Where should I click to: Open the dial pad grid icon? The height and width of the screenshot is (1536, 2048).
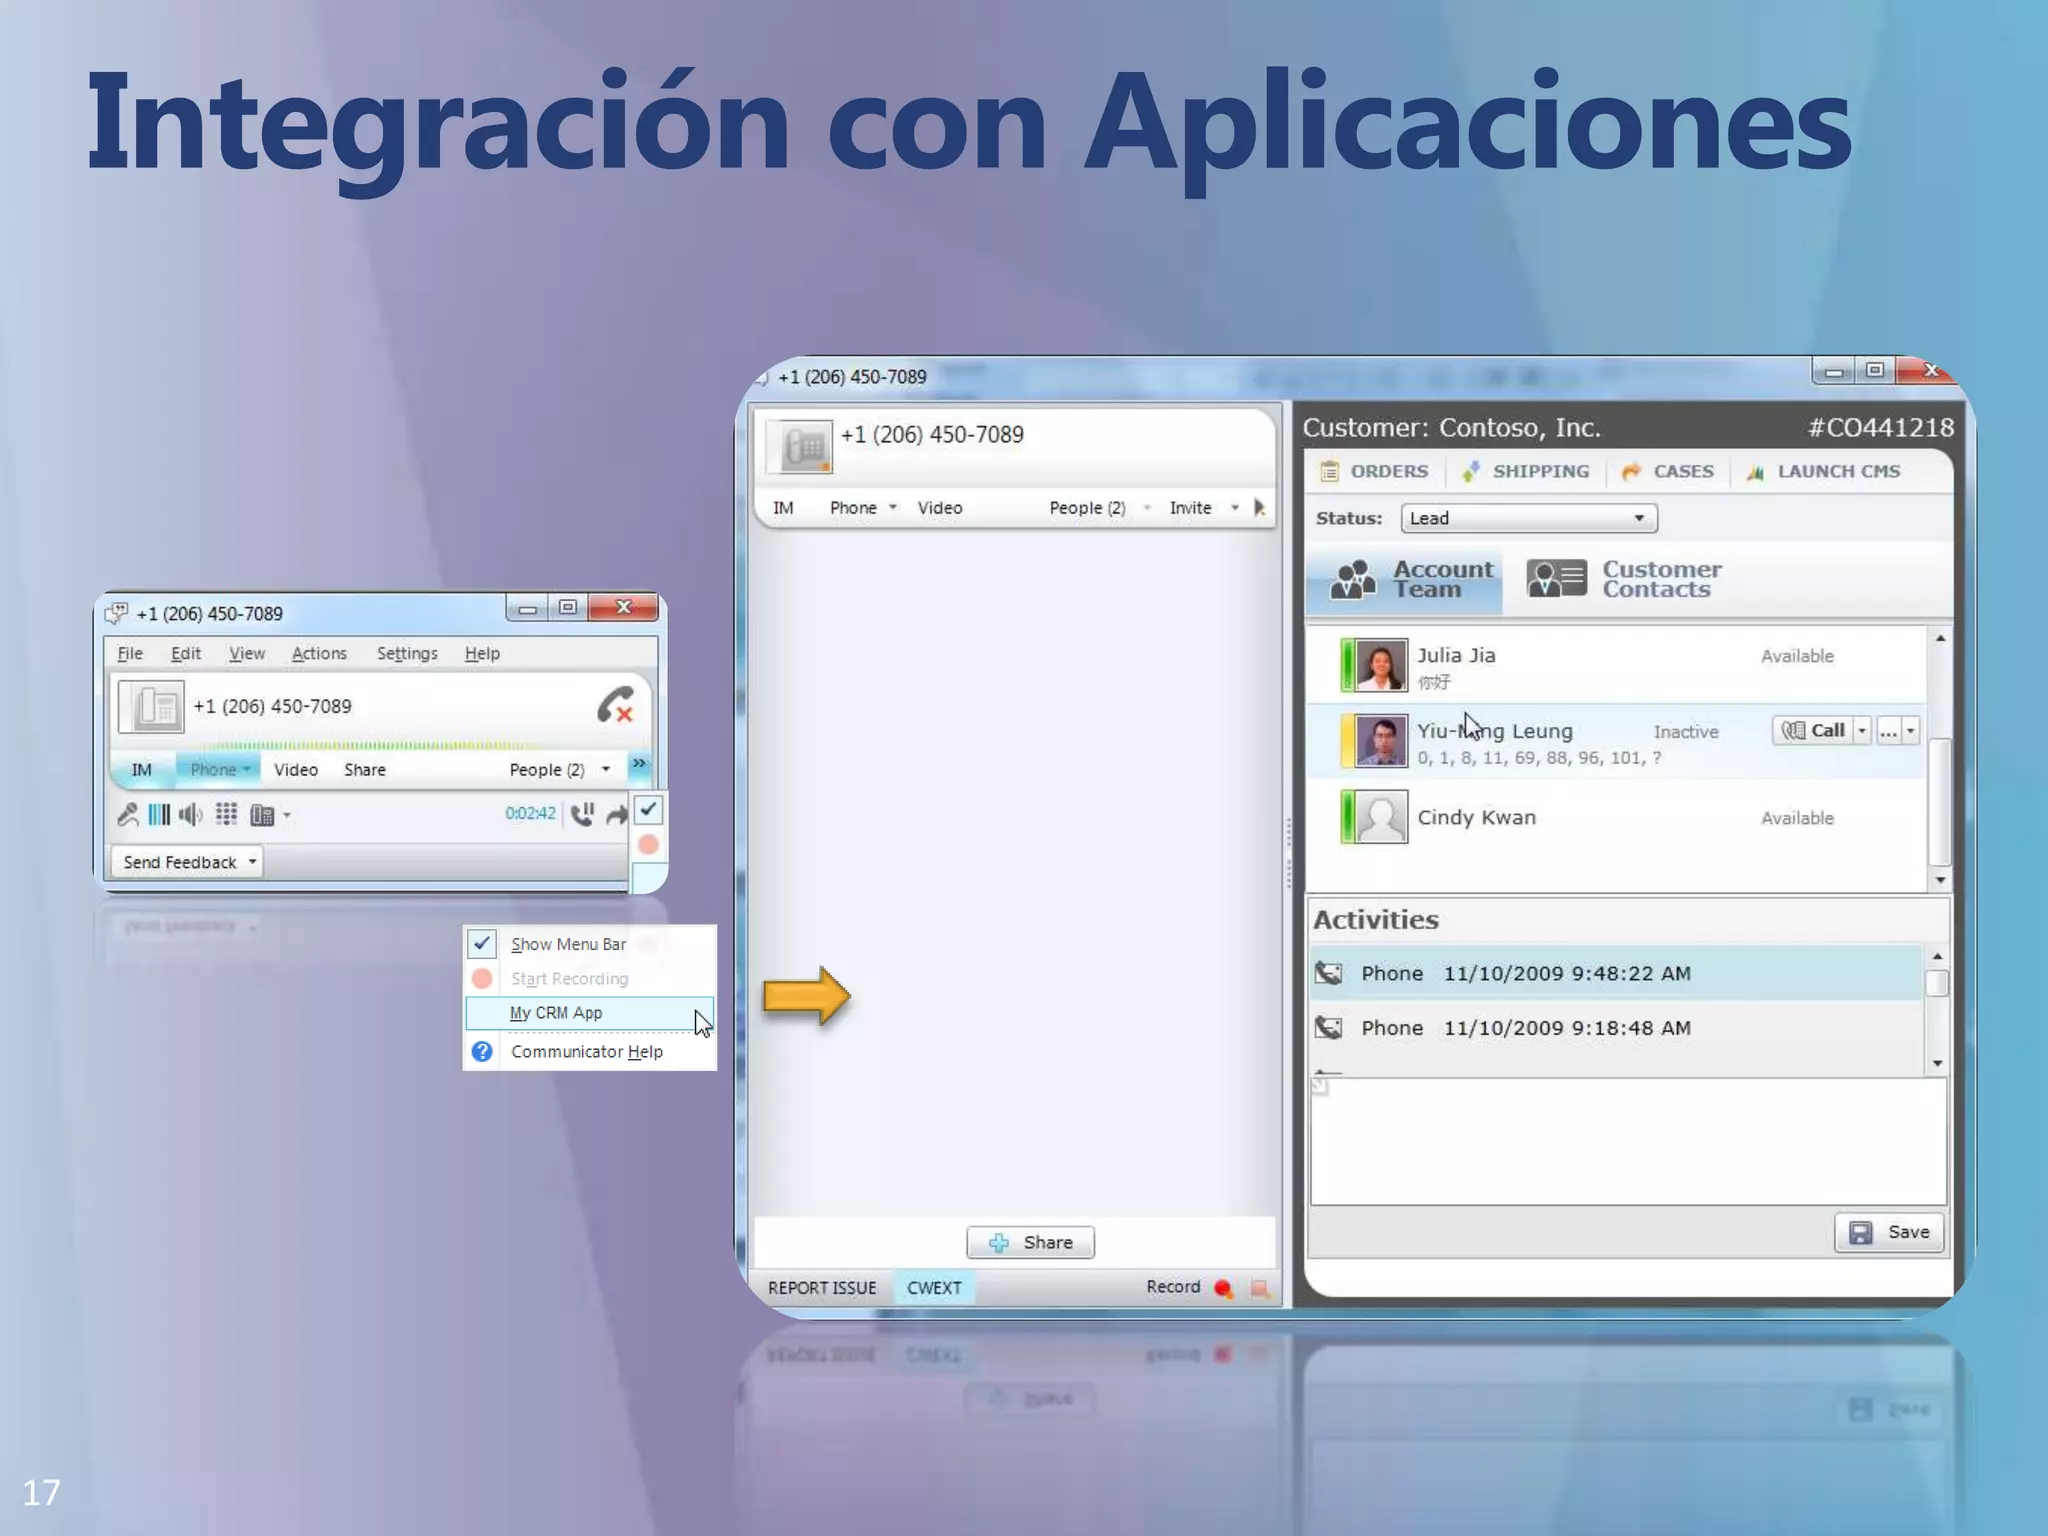227,815
